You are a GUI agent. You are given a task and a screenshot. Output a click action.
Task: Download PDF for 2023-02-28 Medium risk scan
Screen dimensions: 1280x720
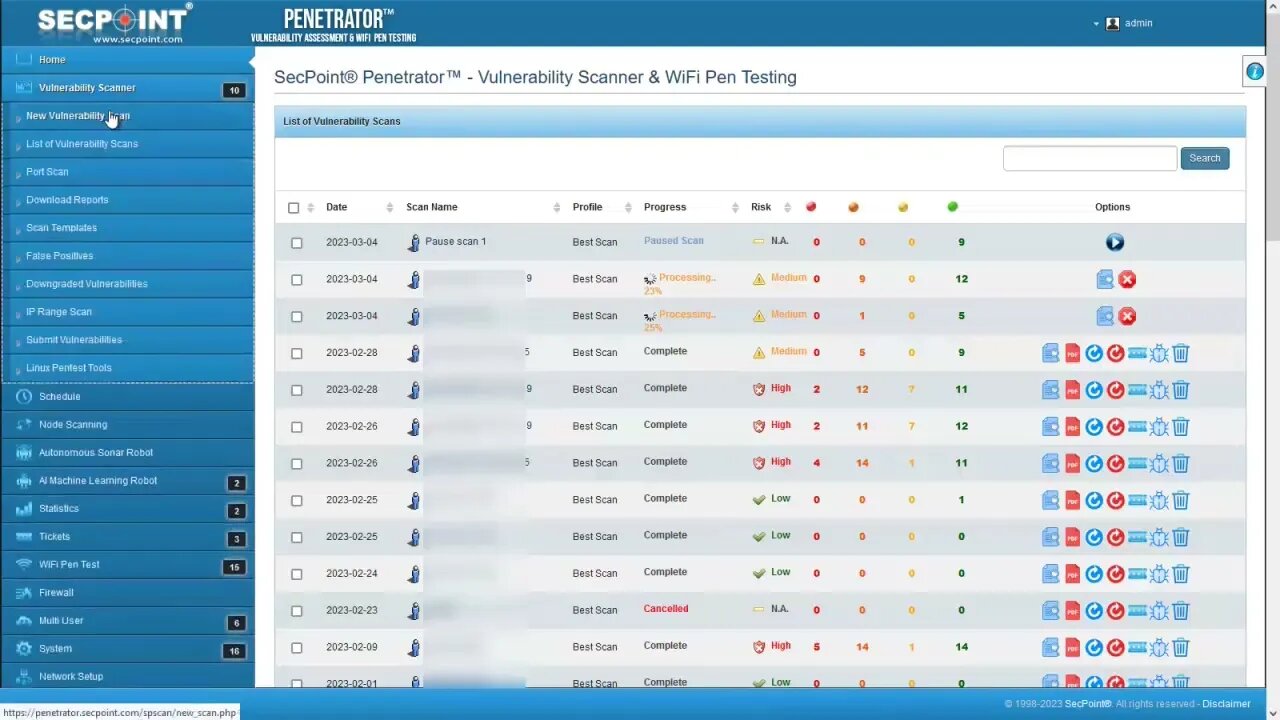(x=1072, y=353)
